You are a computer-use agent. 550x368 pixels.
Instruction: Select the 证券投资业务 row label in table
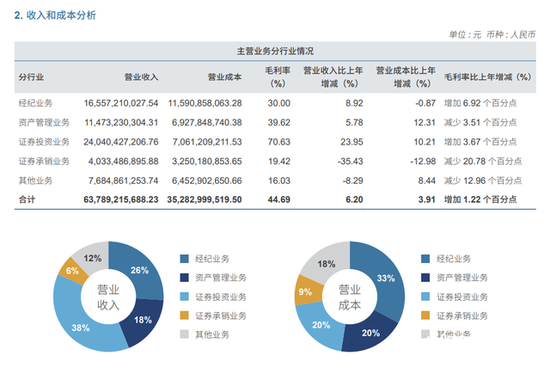(x=44, y=142)
